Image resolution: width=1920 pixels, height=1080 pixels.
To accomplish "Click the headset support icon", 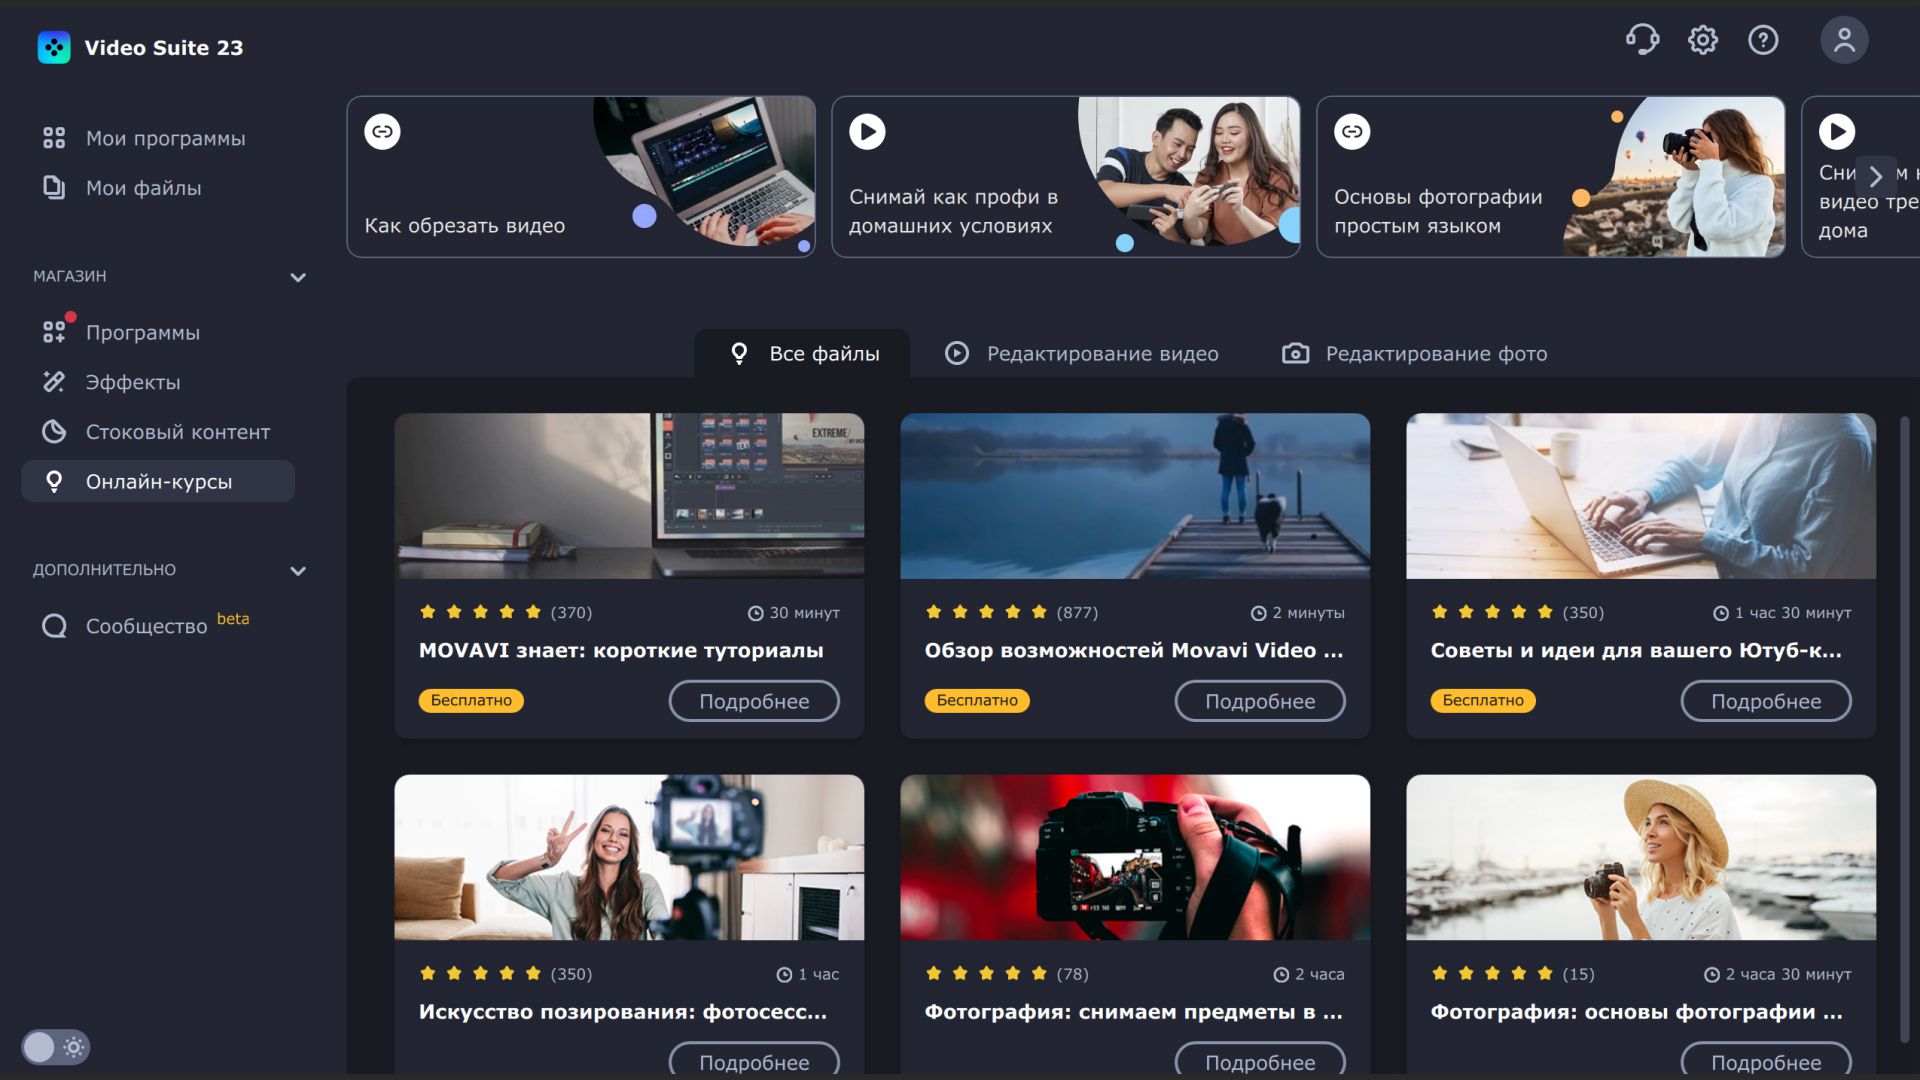I will [1641, 40].
